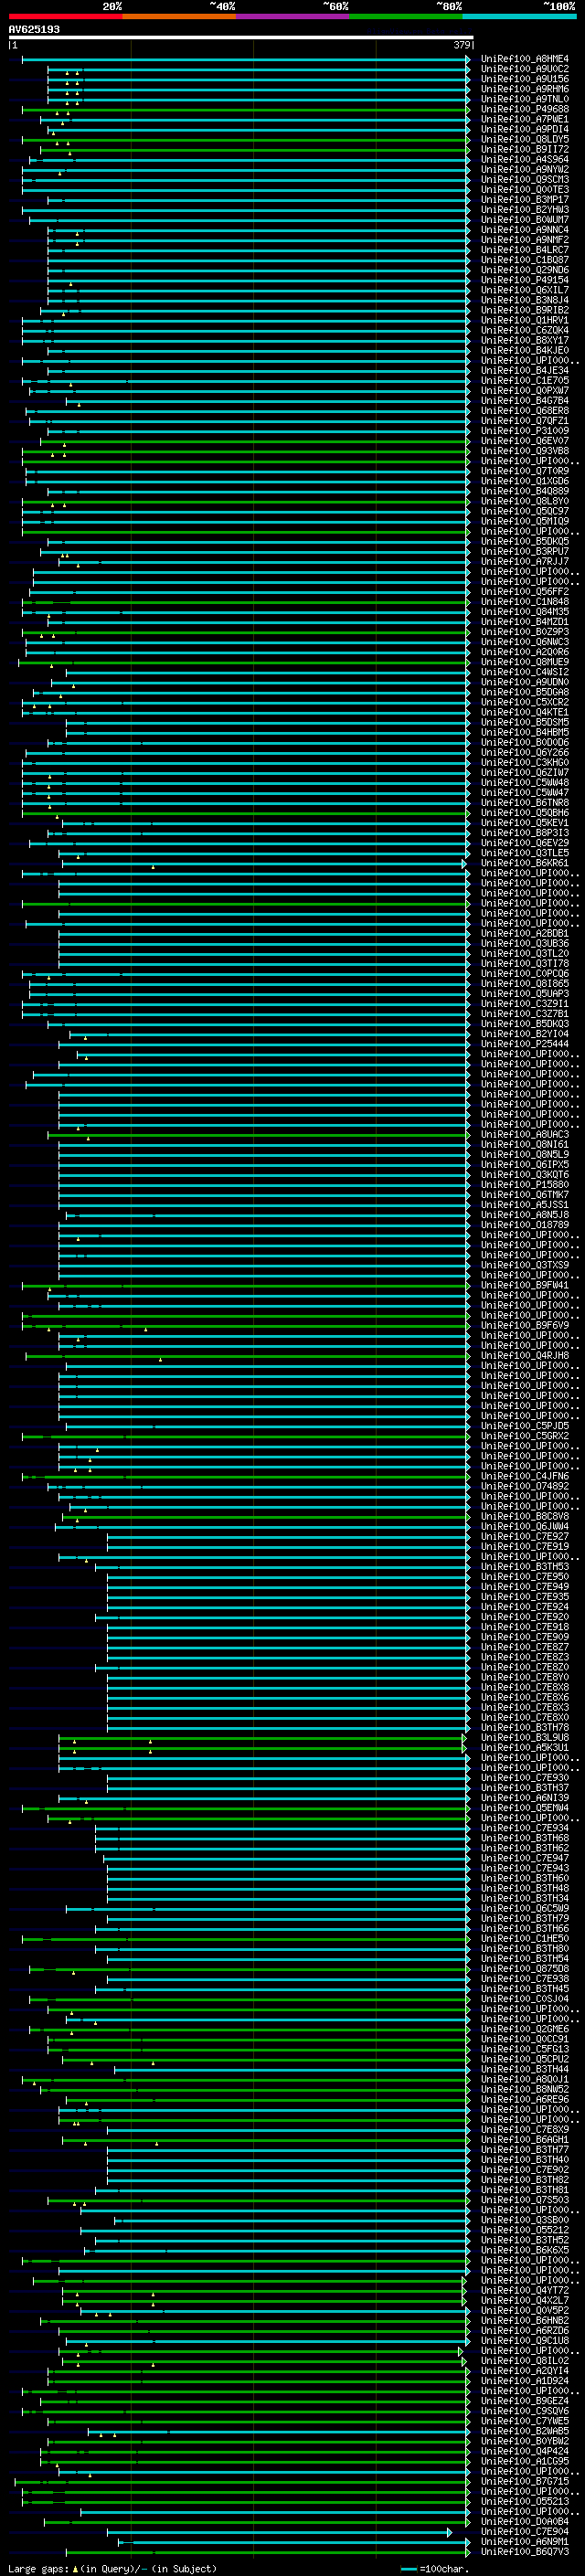Click on UniRef100_P49154 label
This screenshot has height=2576, width=585.
524,280
